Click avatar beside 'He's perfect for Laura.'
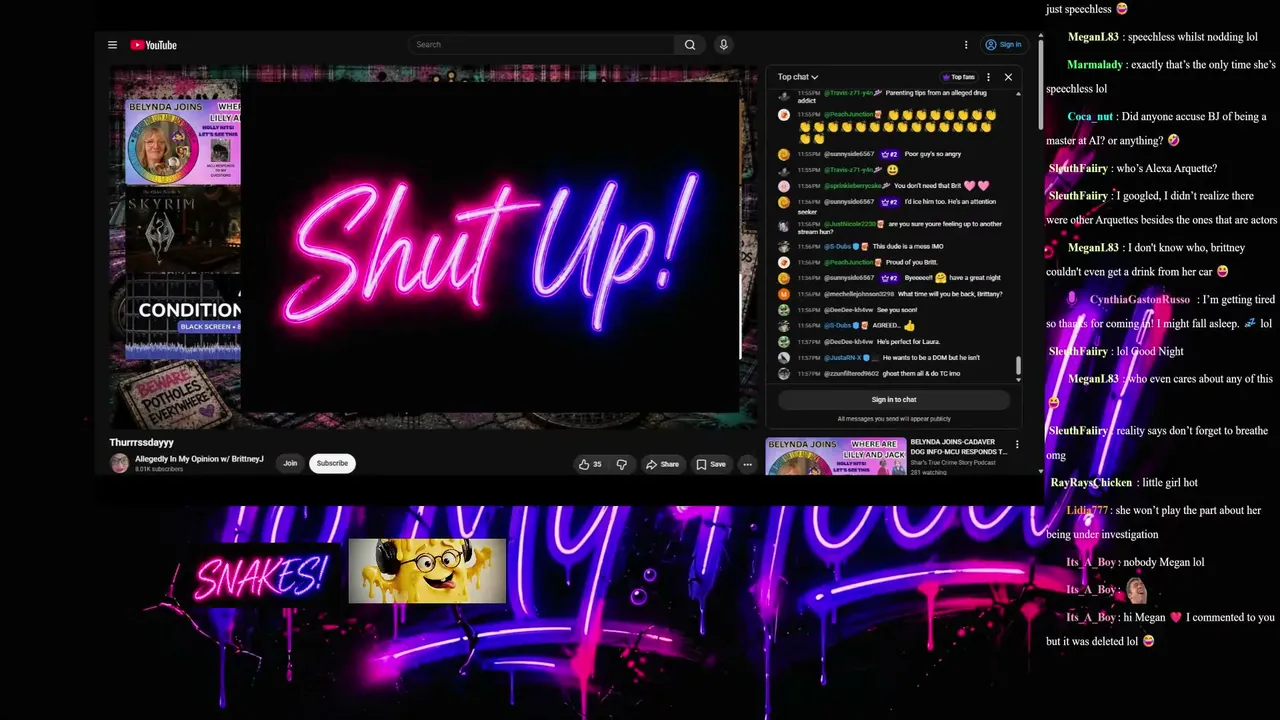The width and height of the screenshot is (1280, 720). click(784, 342)
